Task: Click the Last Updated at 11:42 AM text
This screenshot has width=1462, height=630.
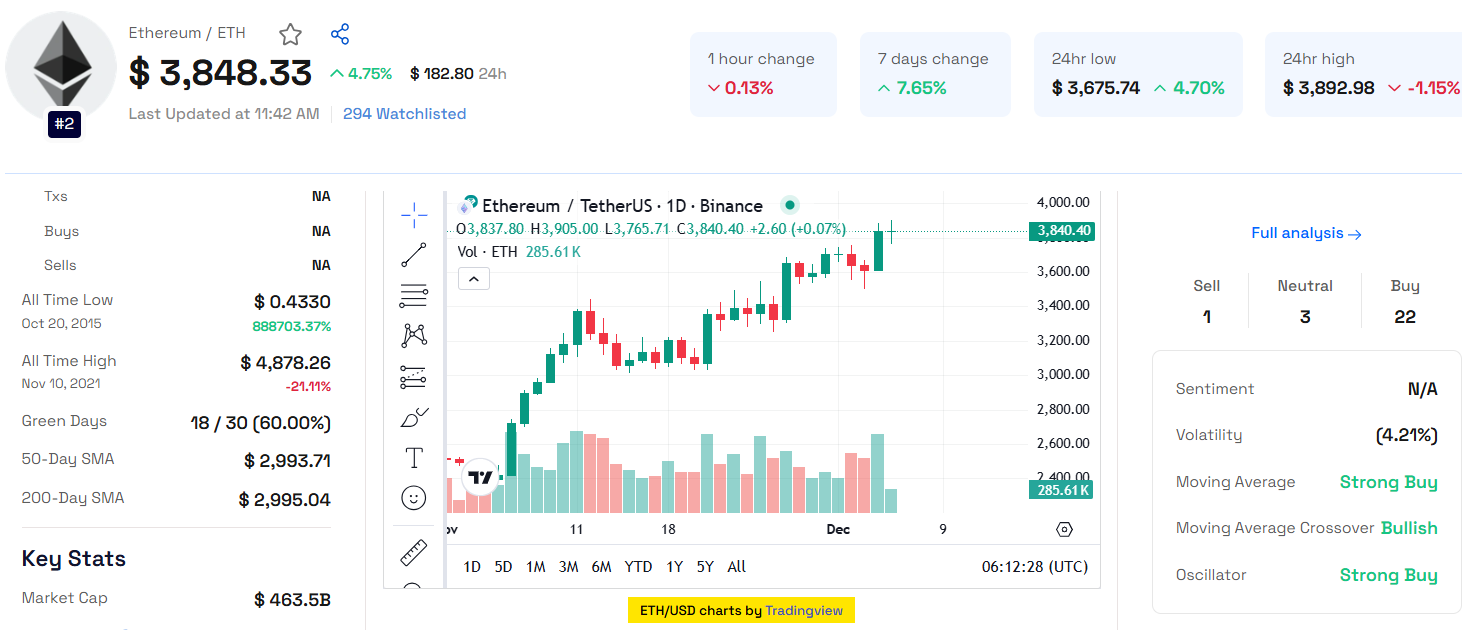Action: 224,114
